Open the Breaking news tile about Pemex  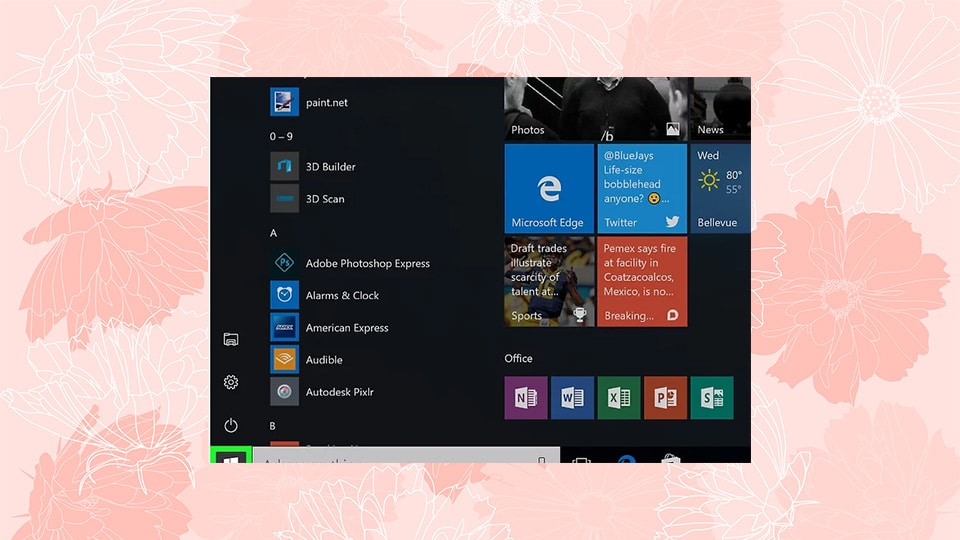click(x=642, y=281)
